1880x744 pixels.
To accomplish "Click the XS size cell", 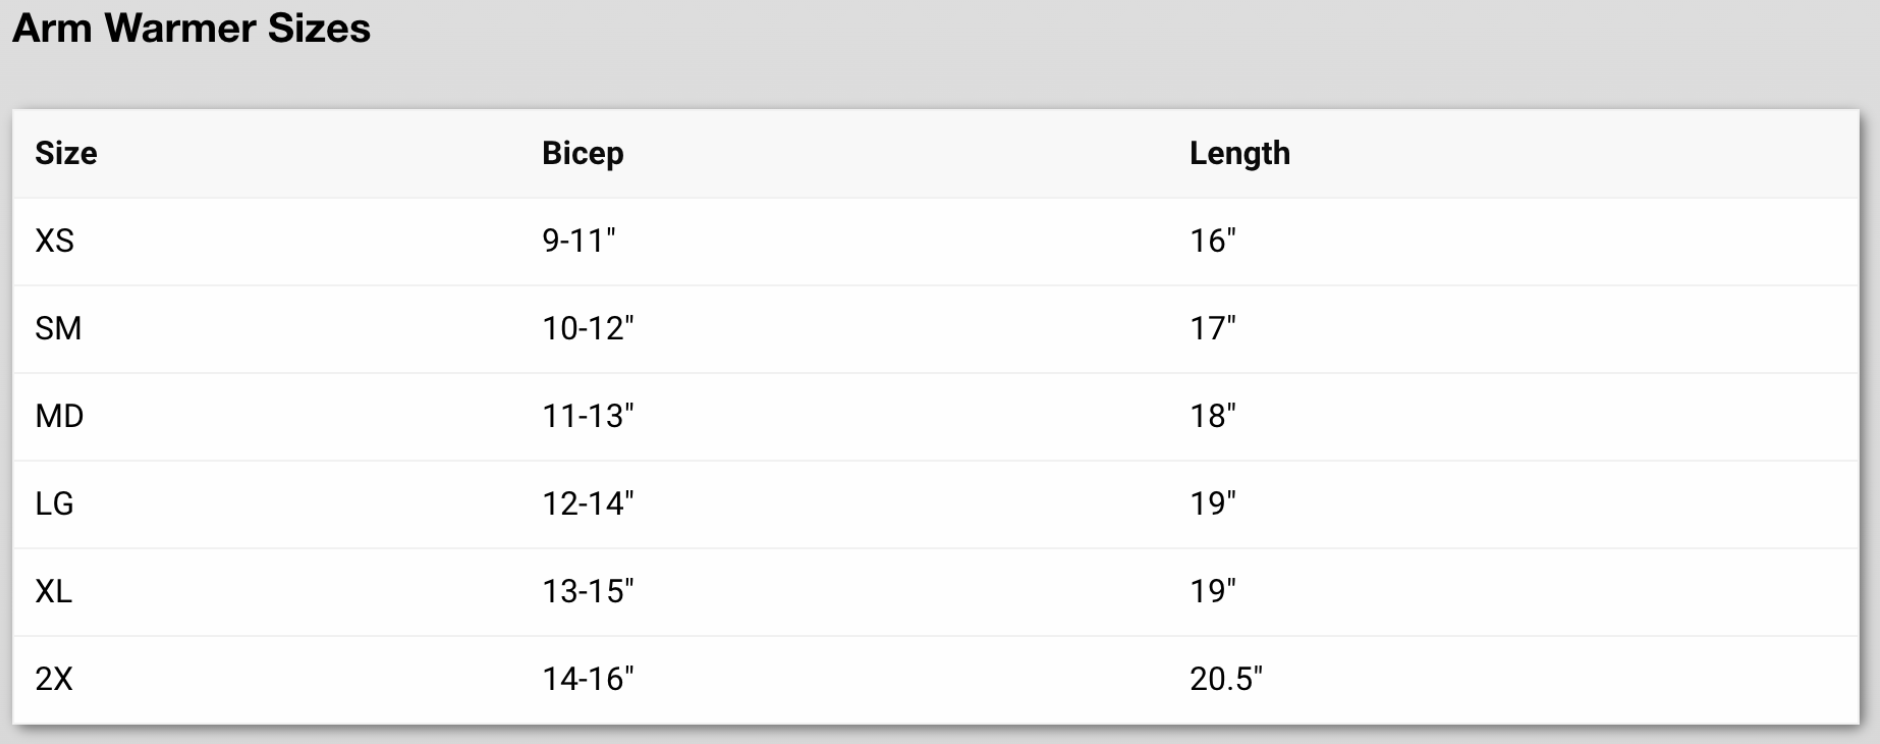I will tap(55, 241).
